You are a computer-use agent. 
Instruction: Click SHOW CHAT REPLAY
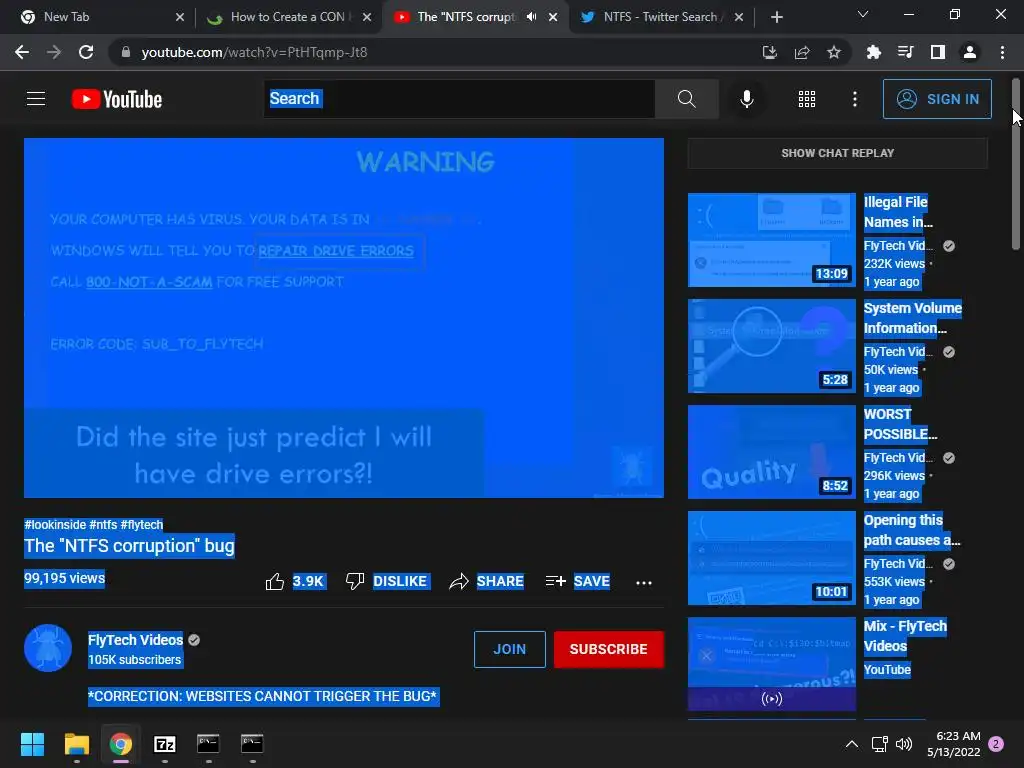(837, 153)
